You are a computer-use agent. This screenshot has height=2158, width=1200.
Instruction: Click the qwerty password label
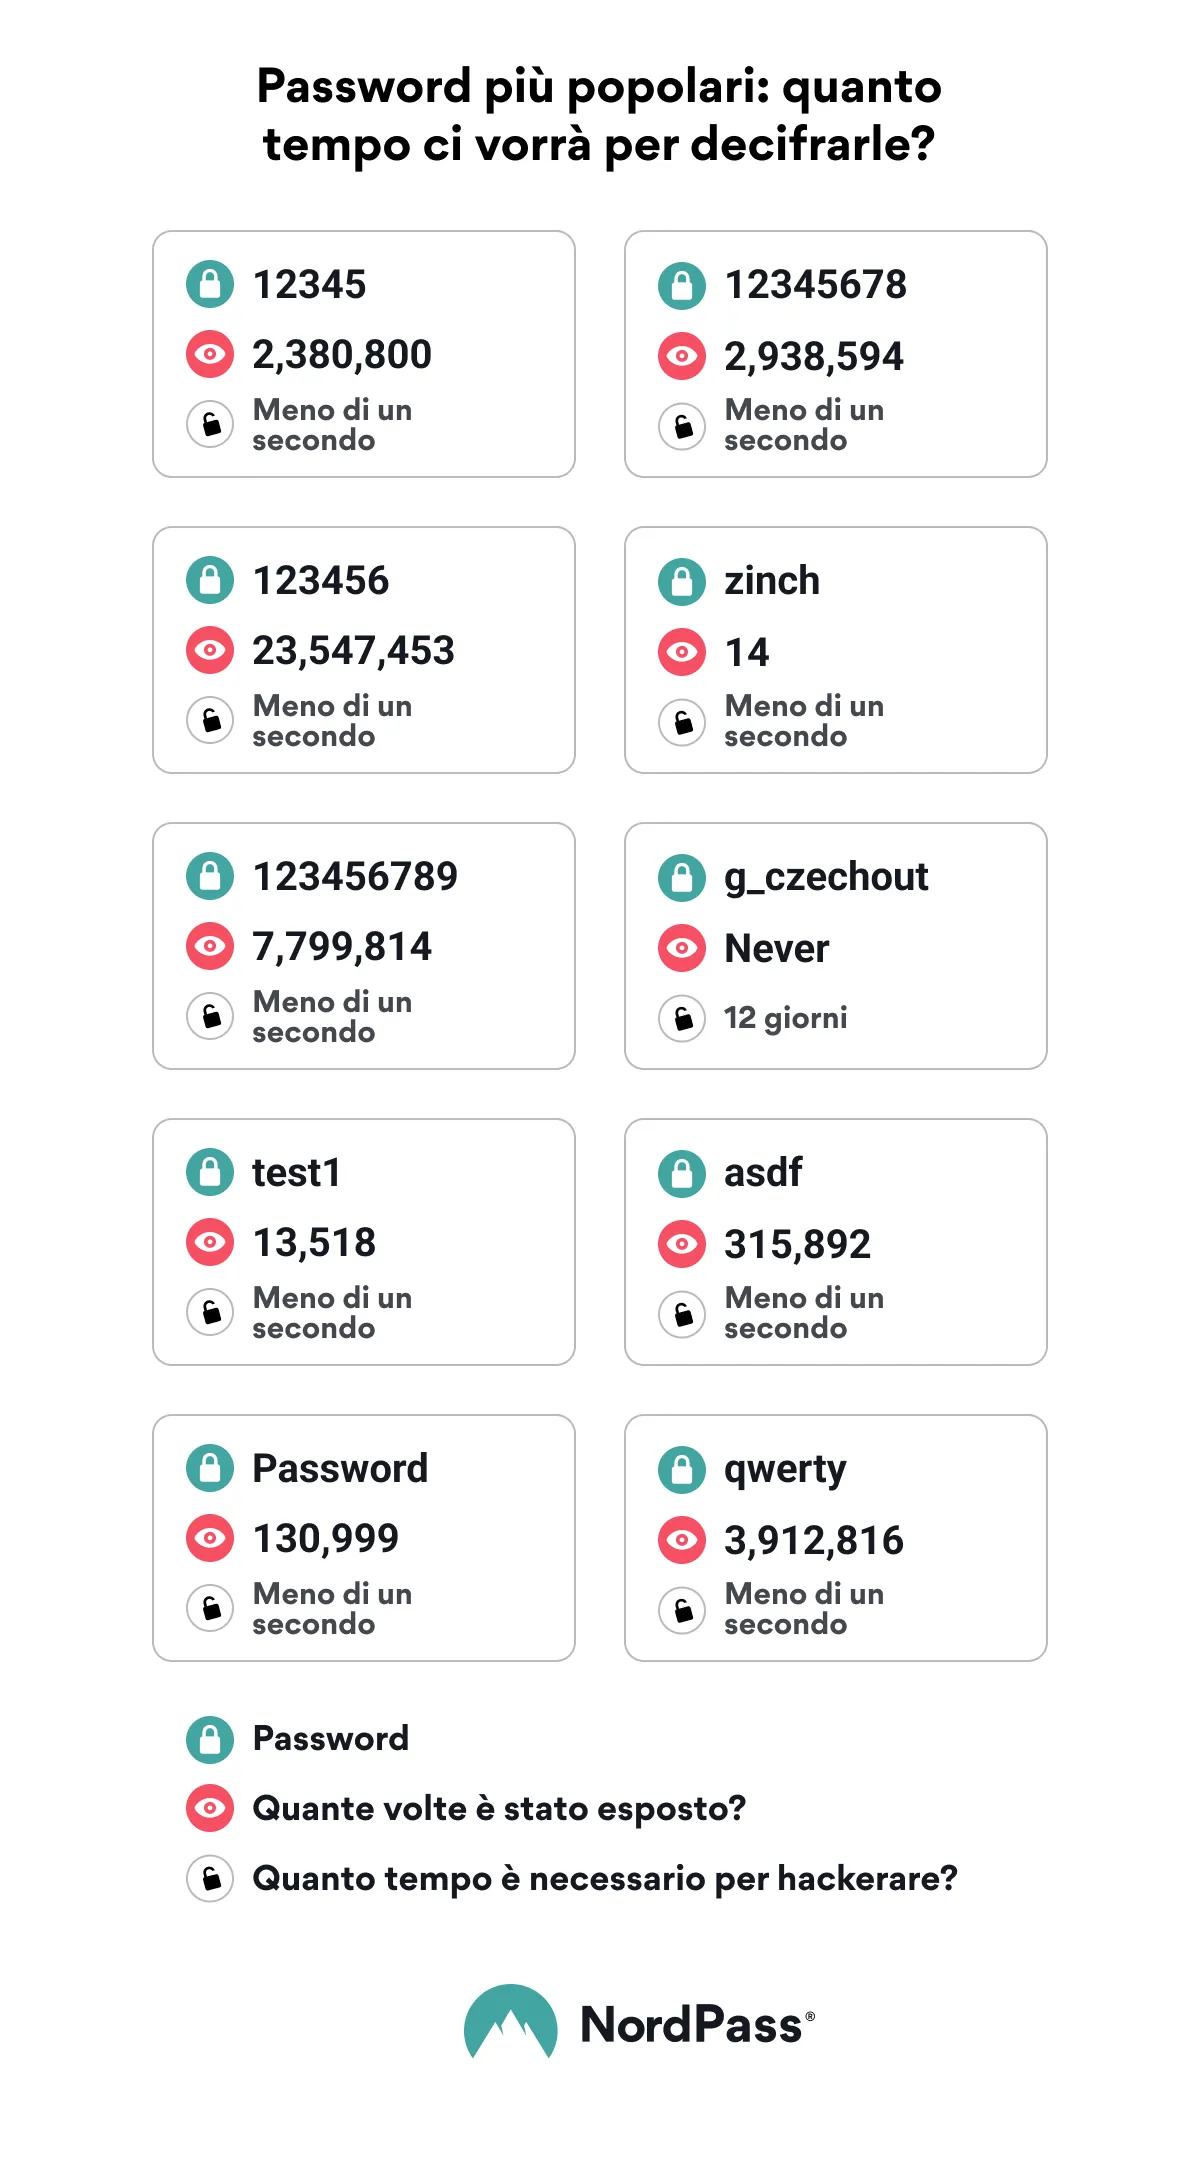tap(785, 1469)
